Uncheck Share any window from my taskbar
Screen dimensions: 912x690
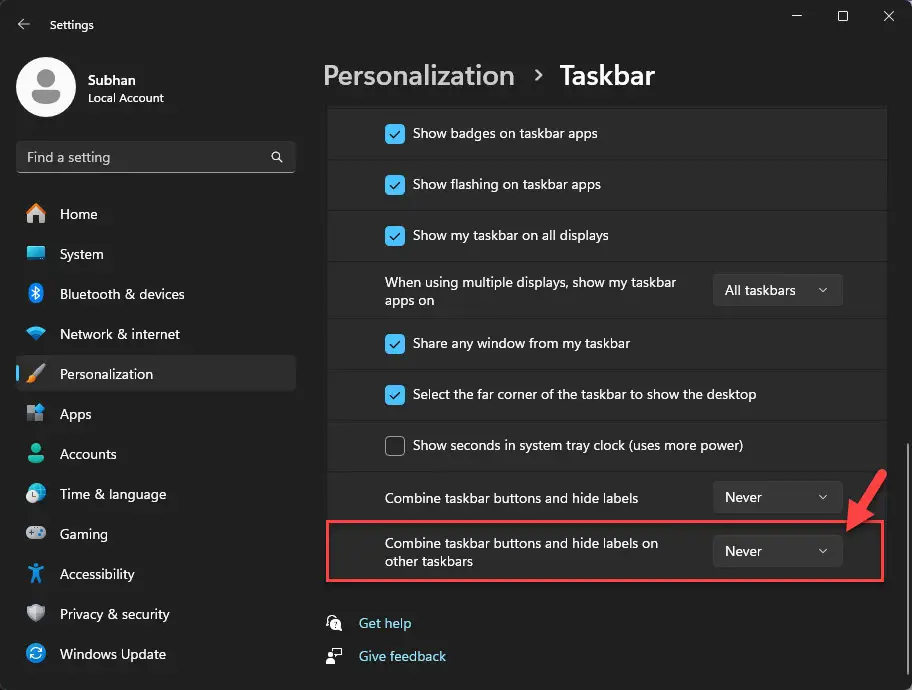pyautogui.click(x=395, y=344)
